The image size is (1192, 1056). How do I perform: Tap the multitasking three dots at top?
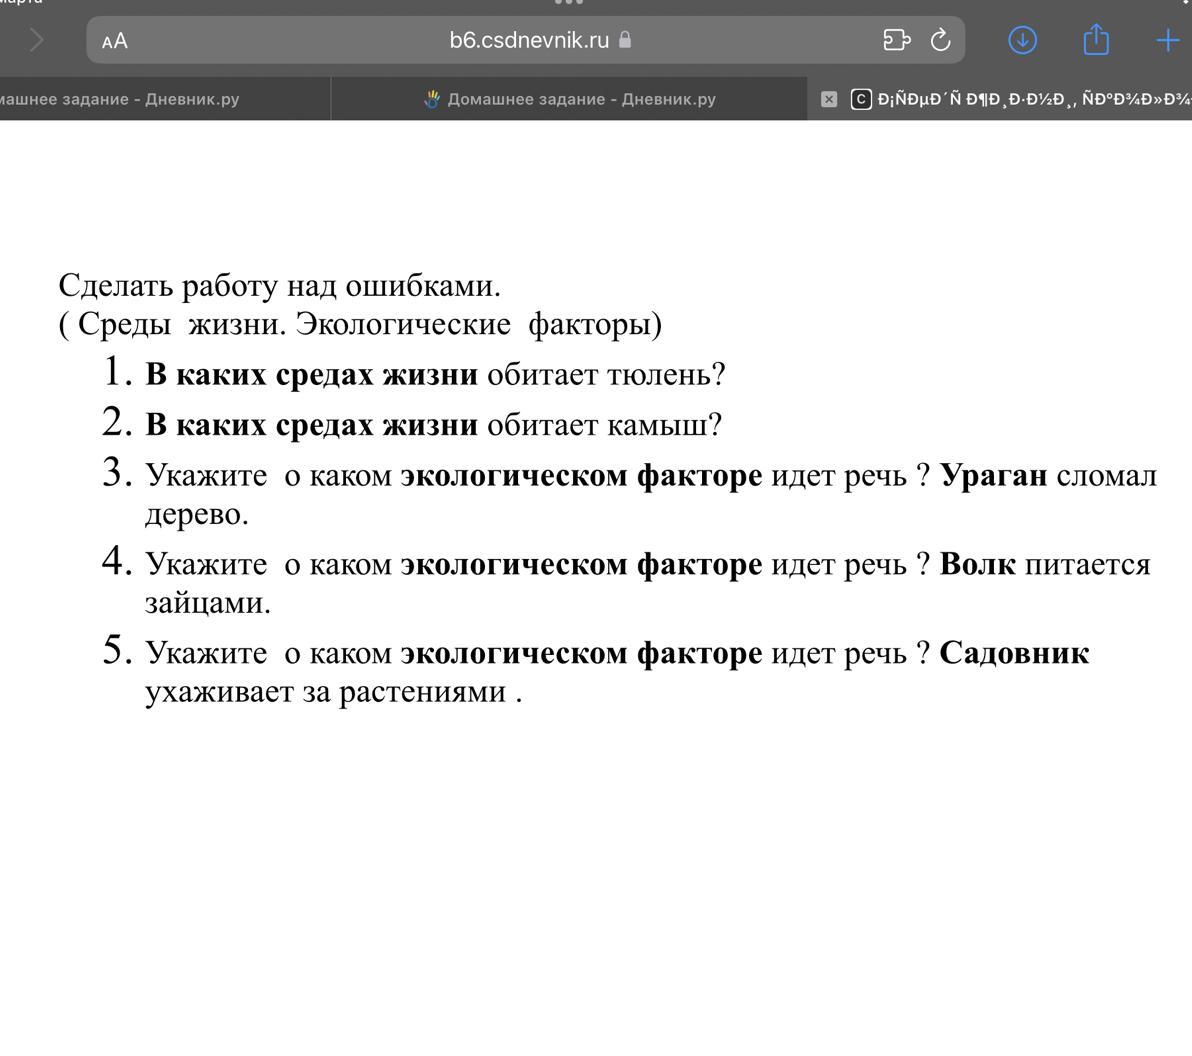(568, 3)
